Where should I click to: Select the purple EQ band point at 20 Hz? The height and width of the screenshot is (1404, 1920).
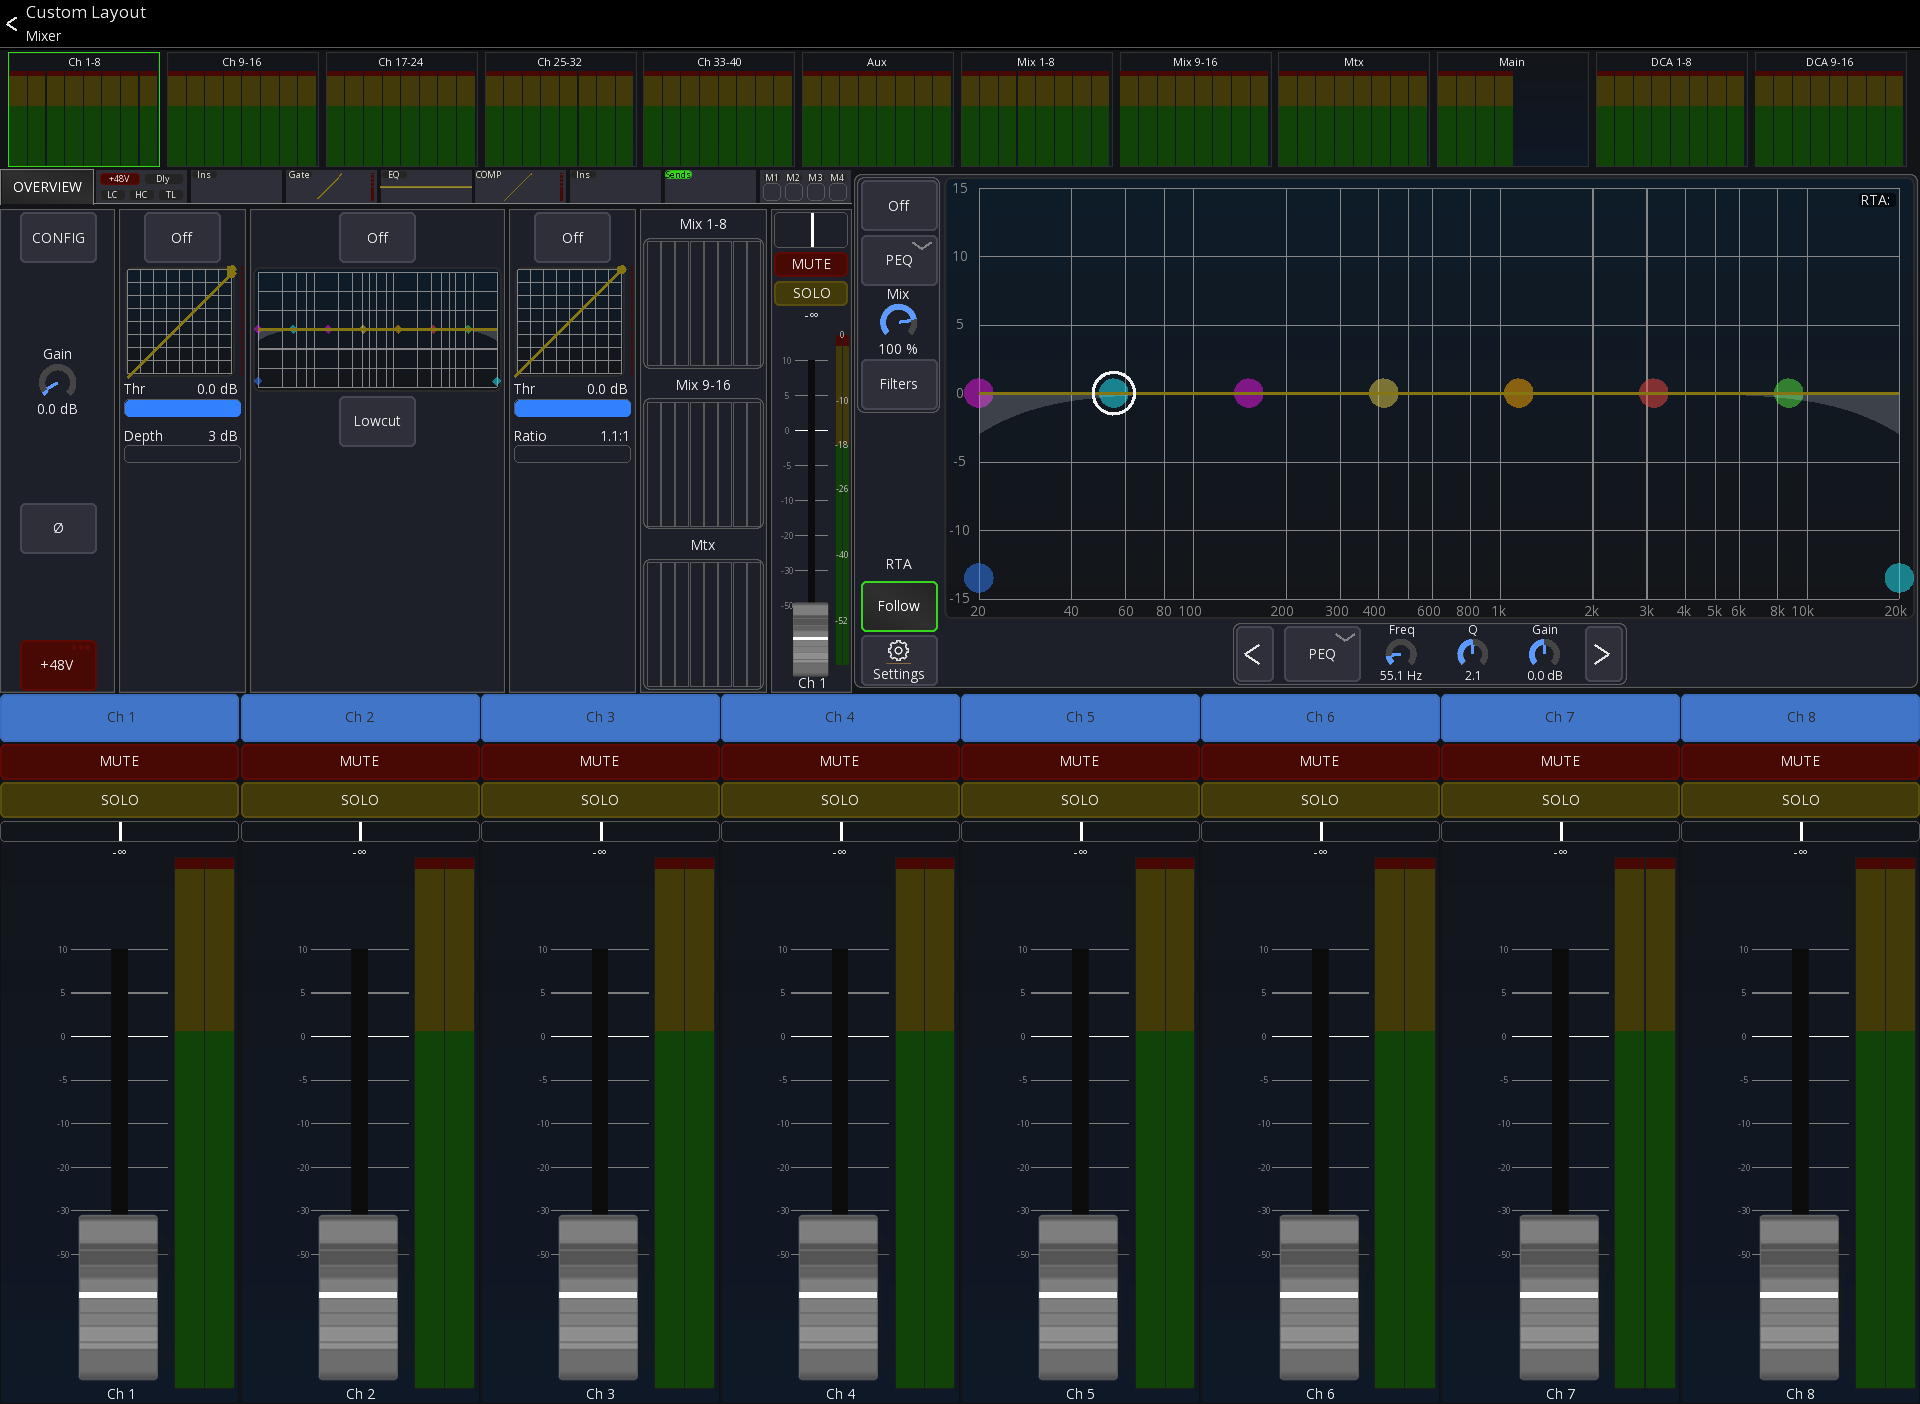click(979, 393)
